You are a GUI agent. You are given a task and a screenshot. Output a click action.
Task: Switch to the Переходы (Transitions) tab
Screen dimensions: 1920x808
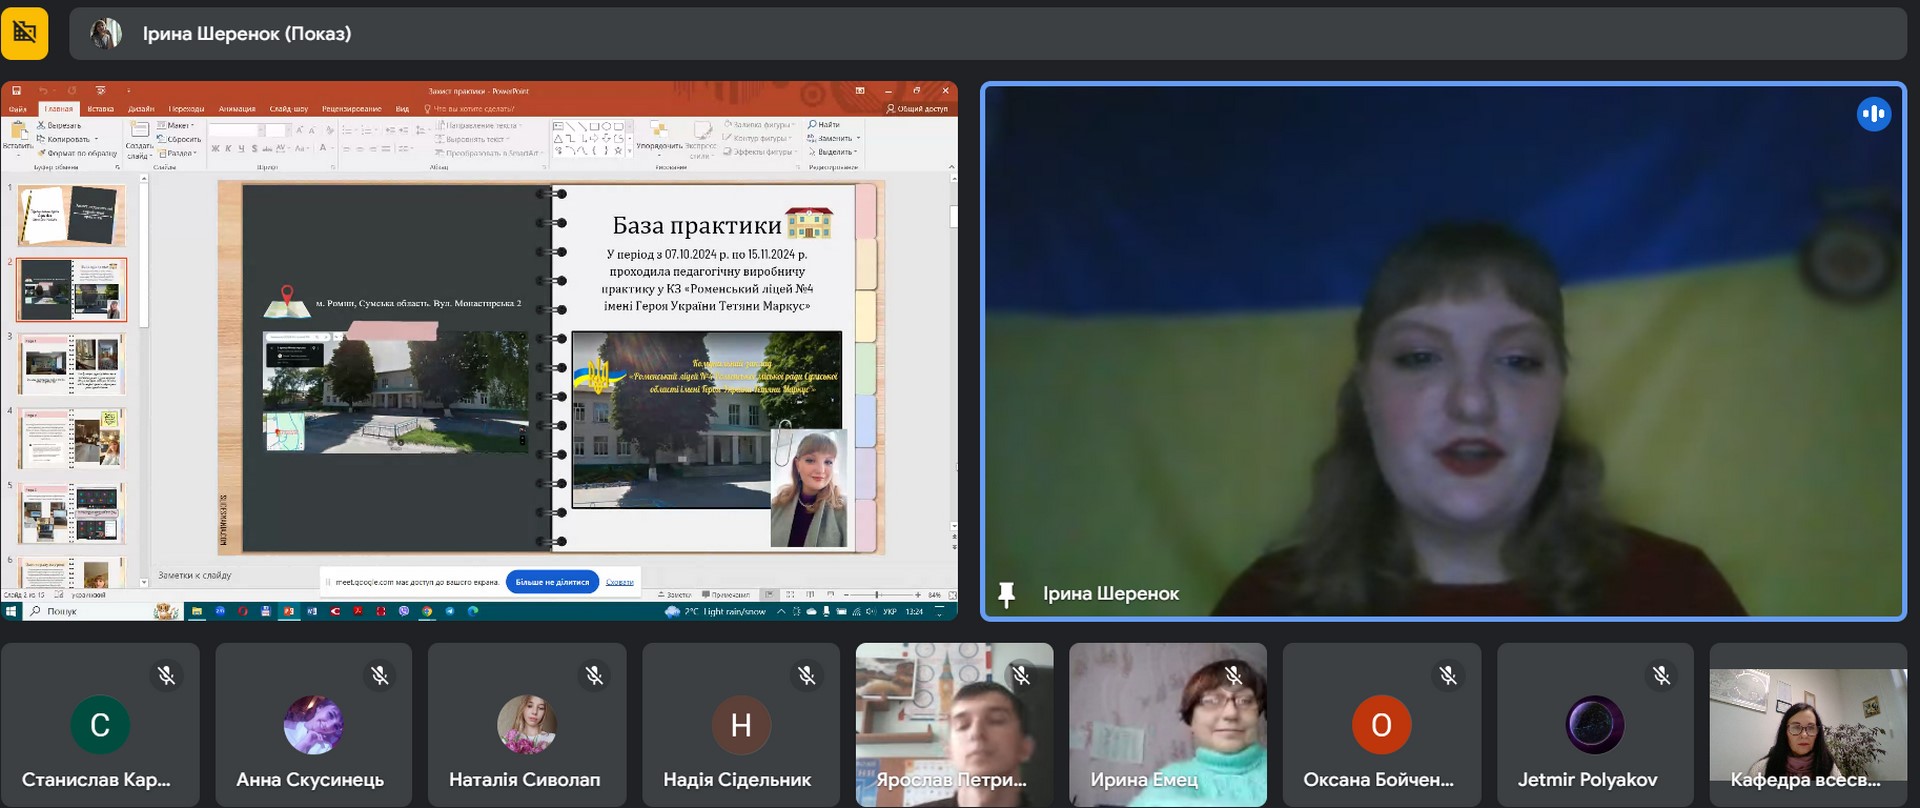[186, 109]
